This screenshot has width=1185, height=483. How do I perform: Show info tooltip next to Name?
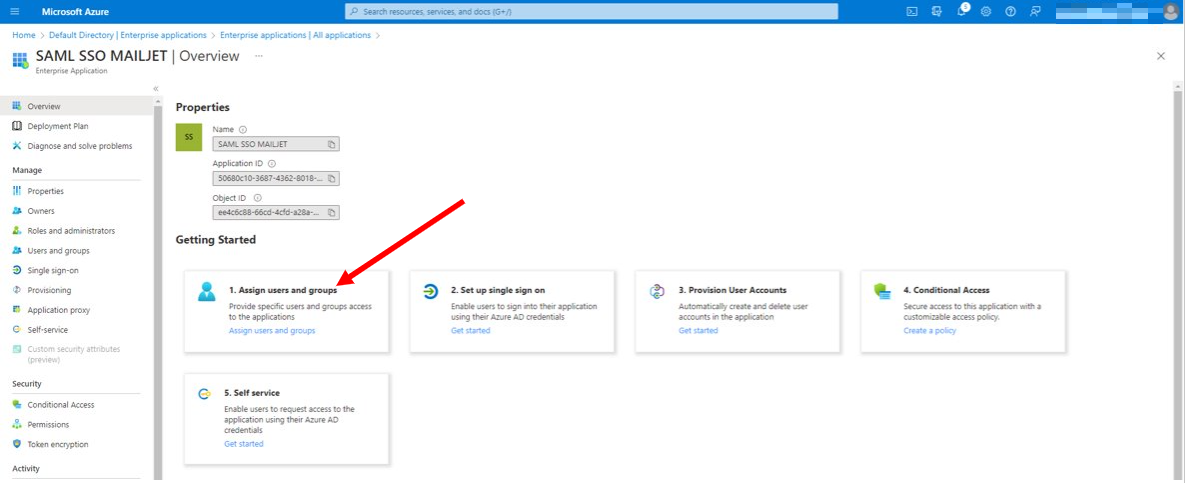(243, 129)
